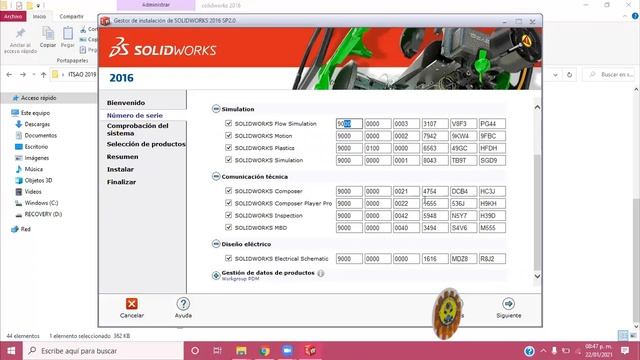
Task: Click Explorer ribbon help icon
Action: pos(635,16)
